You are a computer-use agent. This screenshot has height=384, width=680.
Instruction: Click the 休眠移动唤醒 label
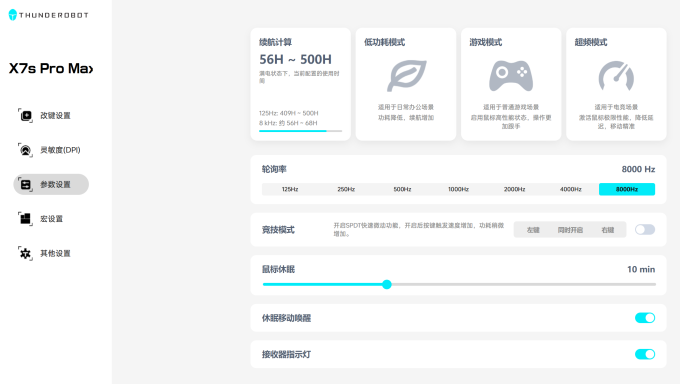[286, 318]
